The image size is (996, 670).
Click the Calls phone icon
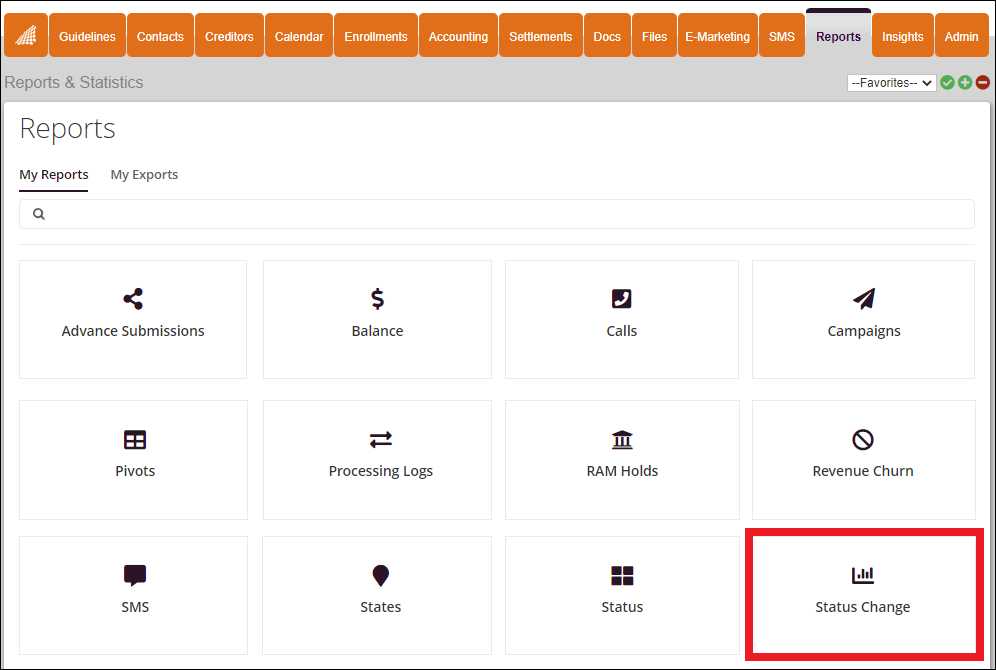coord(621,299)
